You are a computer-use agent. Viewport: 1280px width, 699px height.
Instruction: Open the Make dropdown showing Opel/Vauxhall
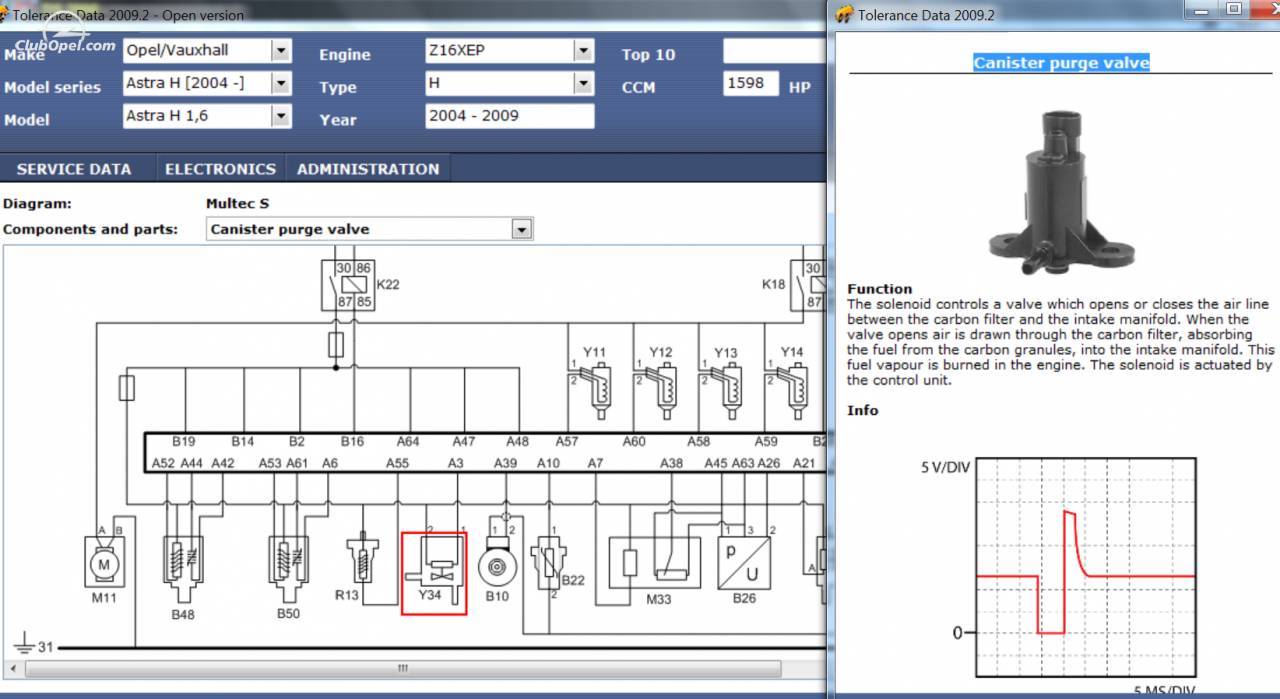(x=281, y=50)
